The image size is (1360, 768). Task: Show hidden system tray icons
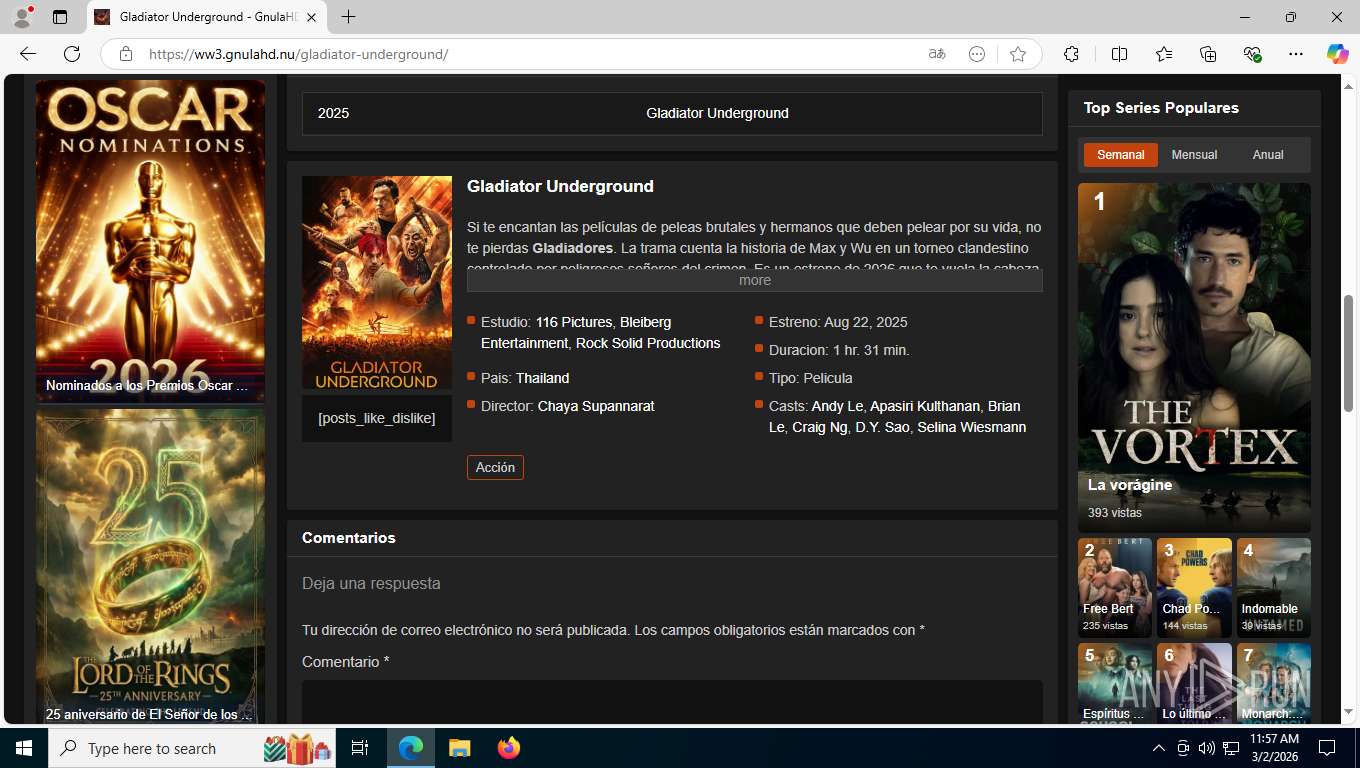[x=1159, y=748]
